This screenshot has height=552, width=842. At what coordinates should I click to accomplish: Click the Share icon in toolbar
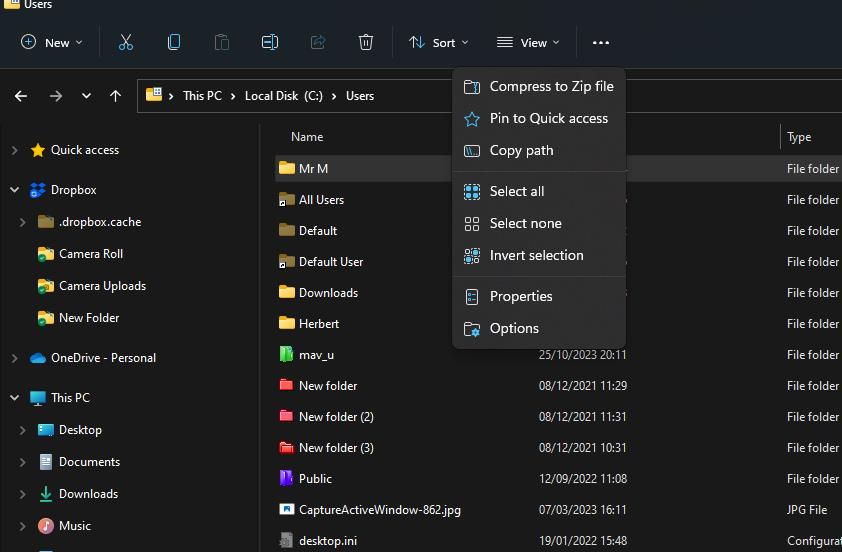pyautogui.click(x=318, y=42)
